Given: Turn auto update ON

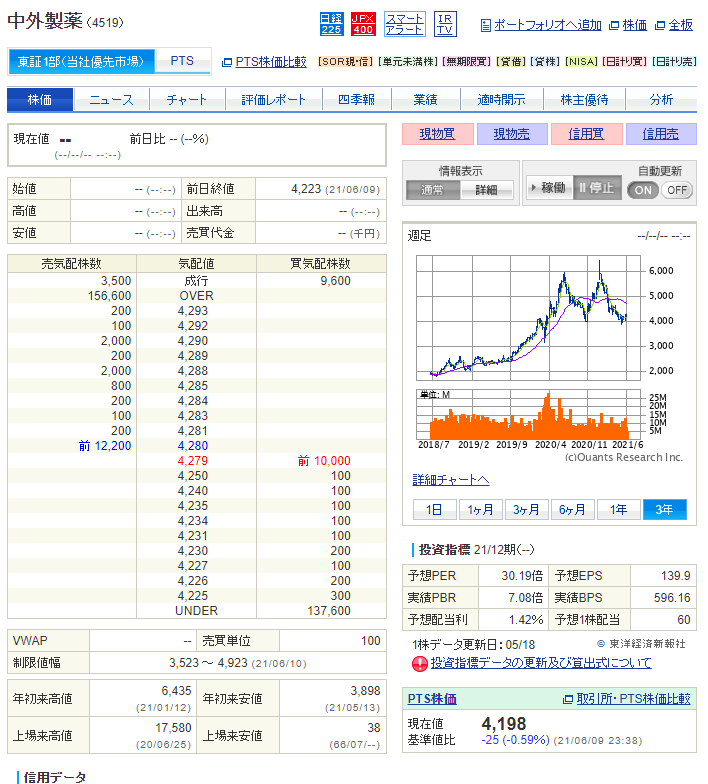Looking at the screenshot, I should 643,190.
